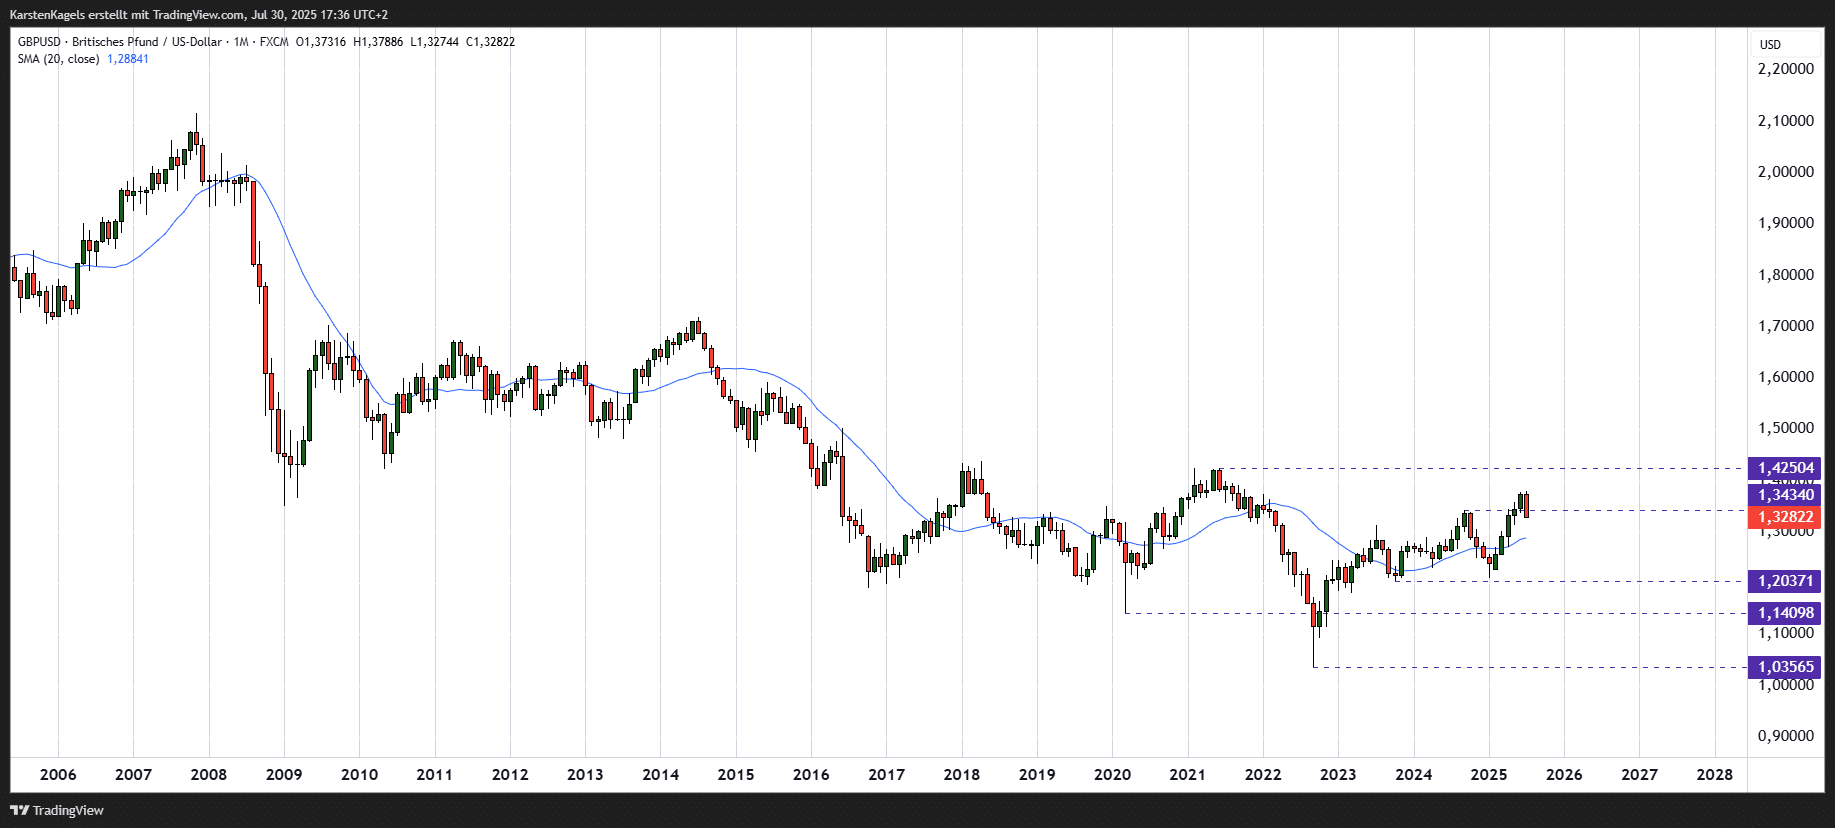Click the 1,14098 price level label
The width and height of the screenshot is (1835, 828).
tap(1785, 613)
